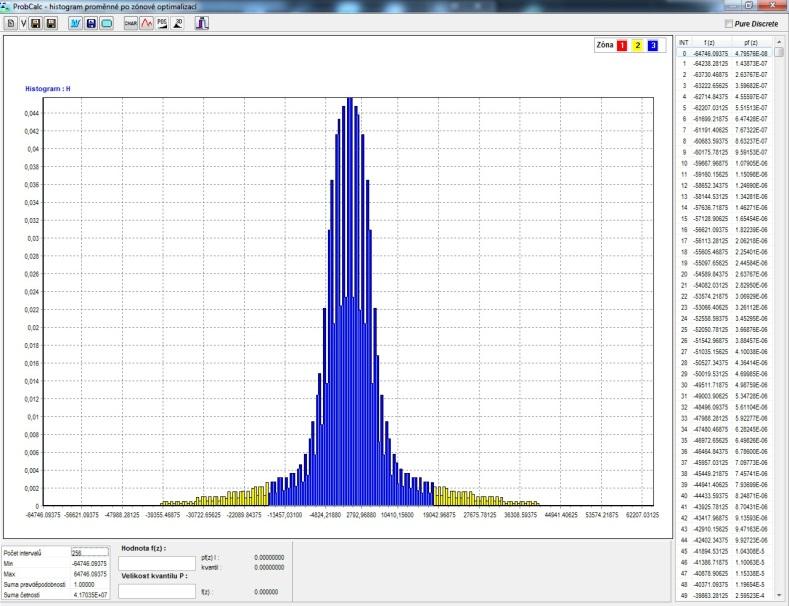Click the purple exit door icon
This screenshot has width=789, height=606.
point(202,23)
